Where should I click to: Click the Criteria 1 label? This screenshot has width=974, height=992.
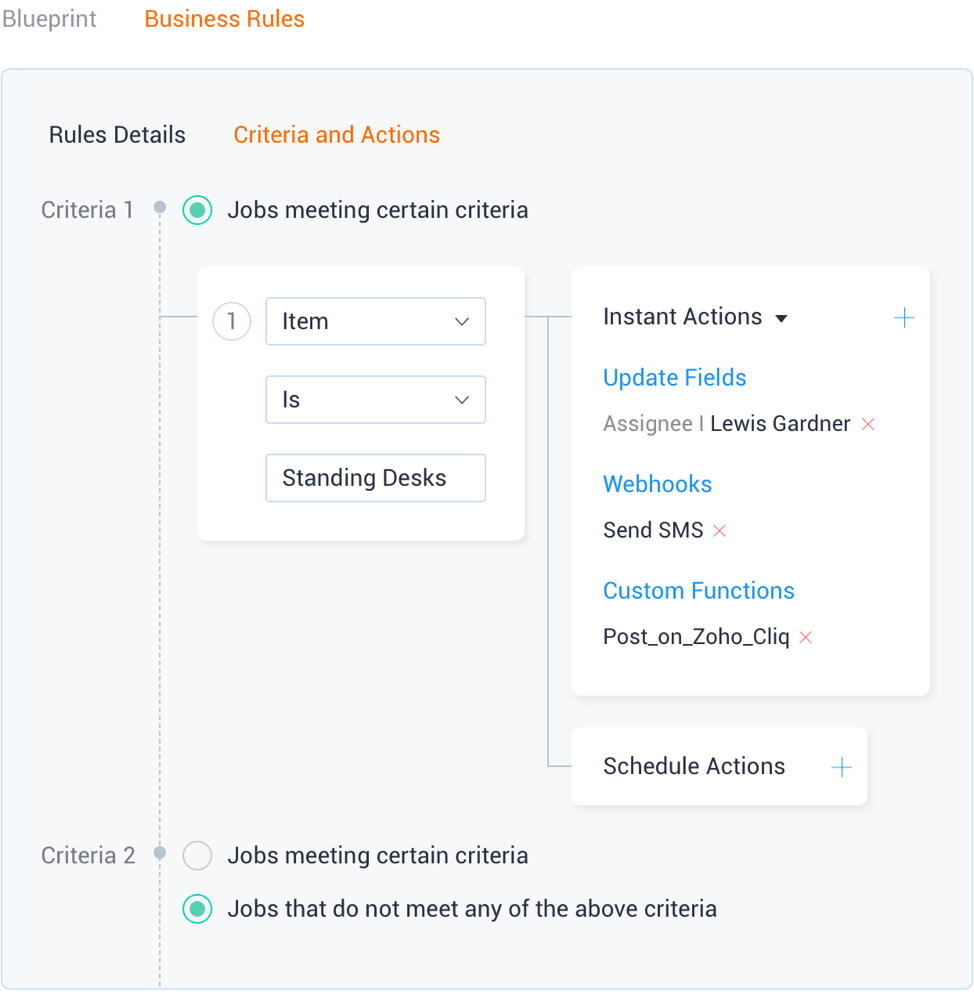(87, 210)
